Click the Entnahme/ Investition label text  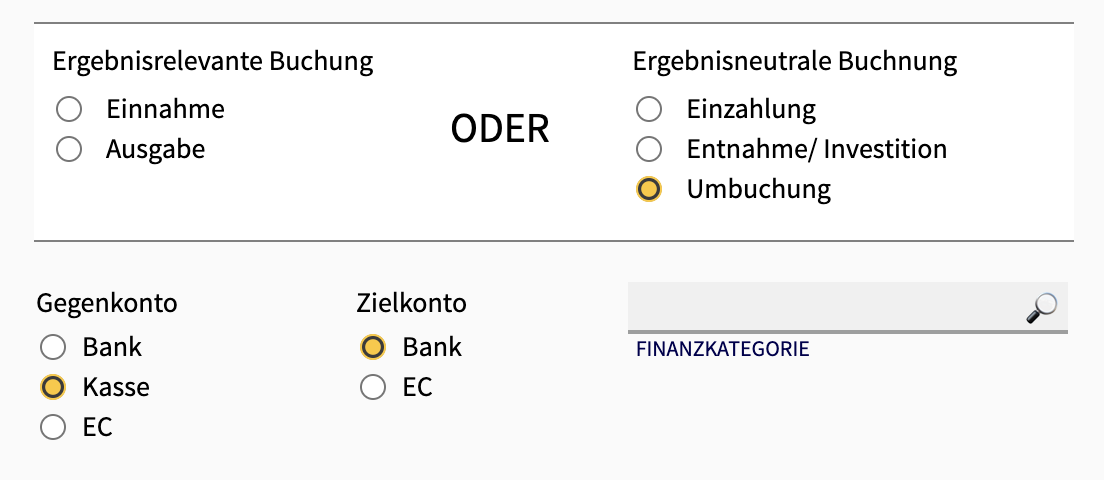tap(817, 149)
